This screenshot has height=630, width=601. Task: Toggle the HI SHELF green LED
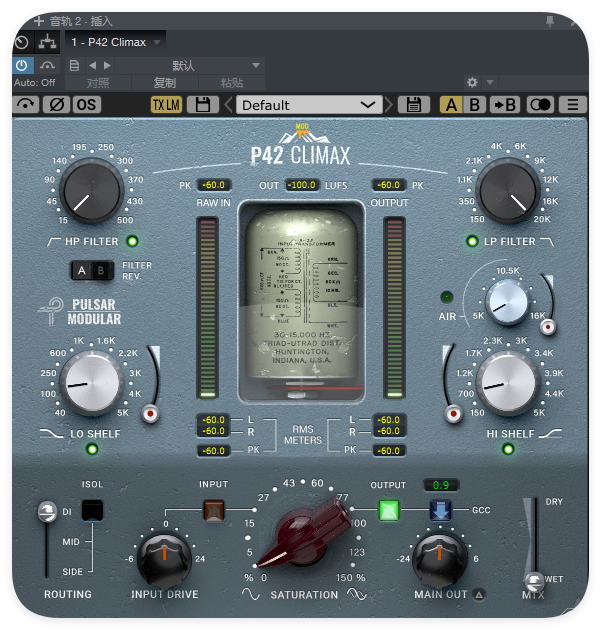click(508, 449)
